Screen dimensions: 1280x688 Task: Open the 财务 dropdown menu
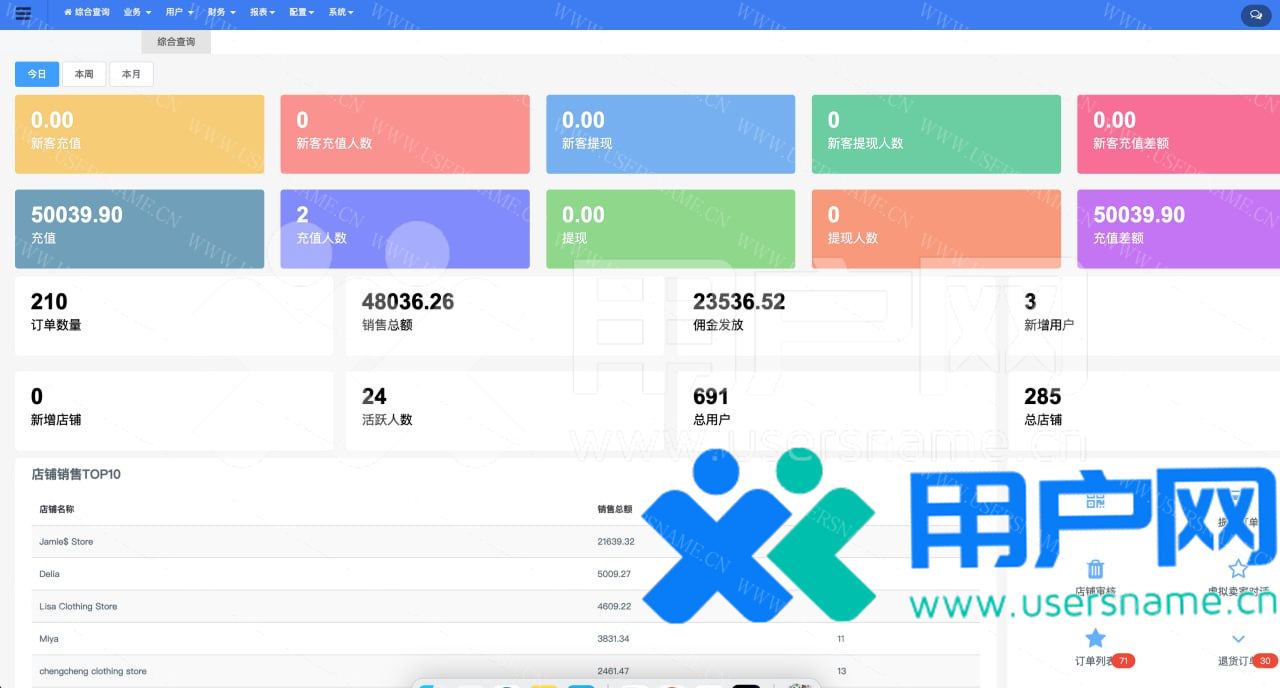point(220,14)
